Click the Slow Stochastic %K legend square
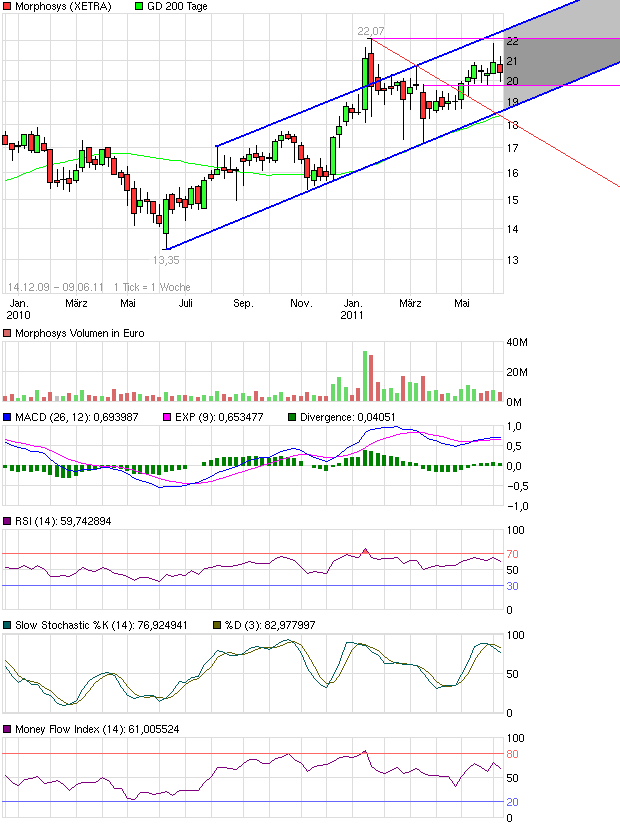Viewport: 620px width, 826px height. [7, 624]
